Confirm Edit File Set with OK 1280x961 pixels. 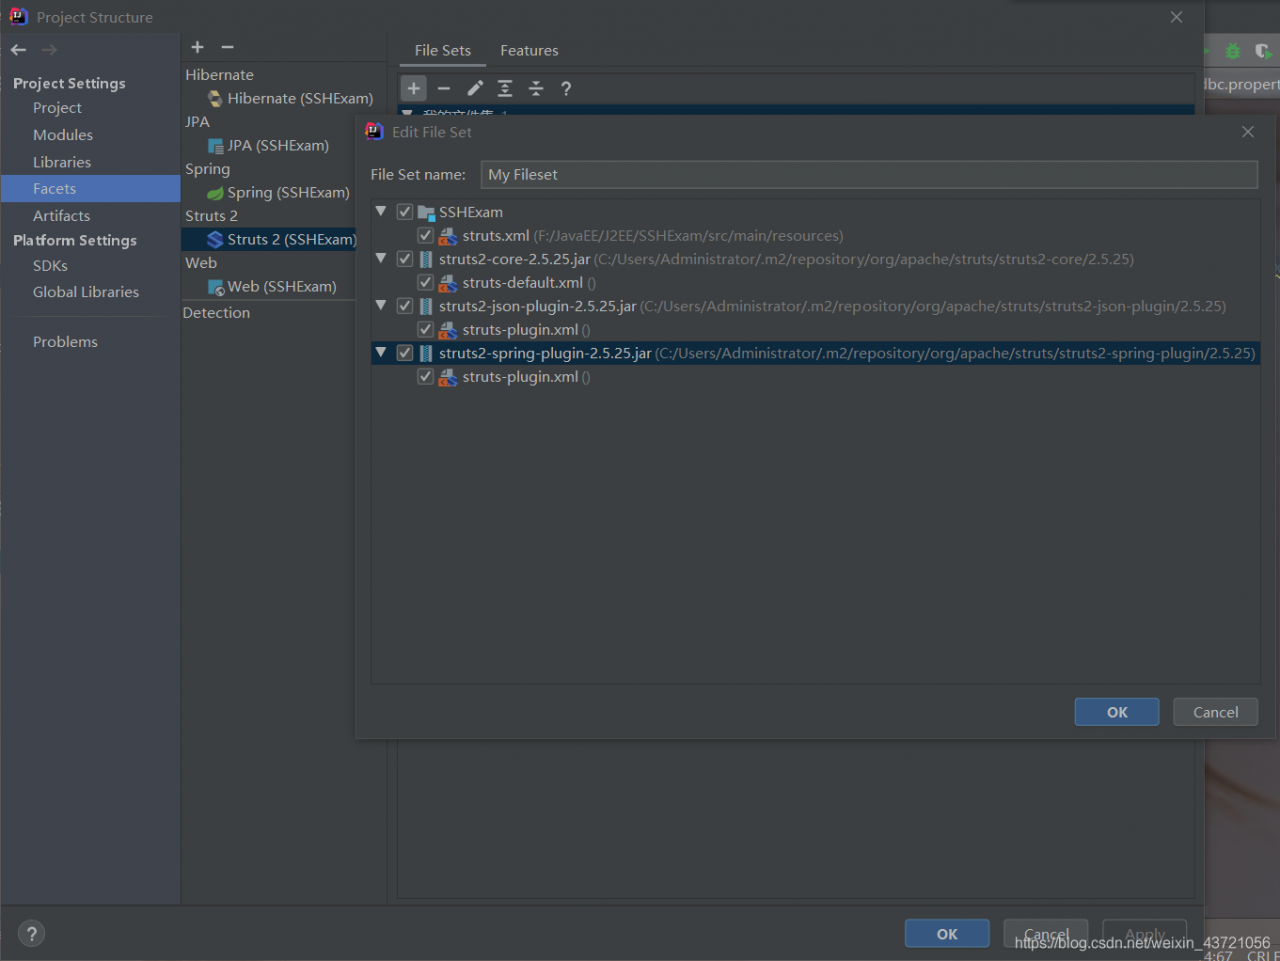pyautogui.click(x=1117, y=712)
